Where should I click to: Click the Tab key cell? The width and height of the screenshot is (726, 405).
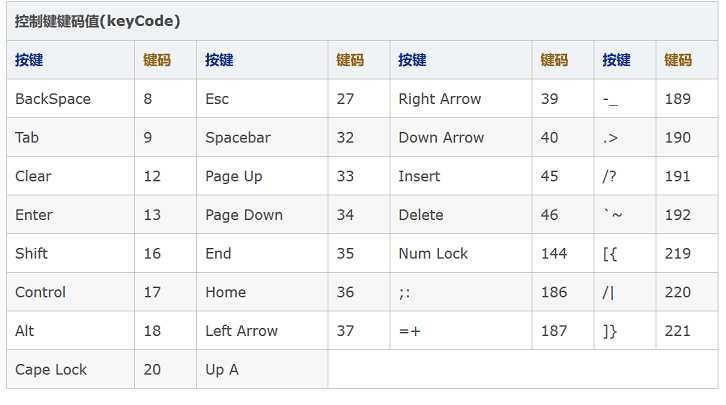[27, 138]
